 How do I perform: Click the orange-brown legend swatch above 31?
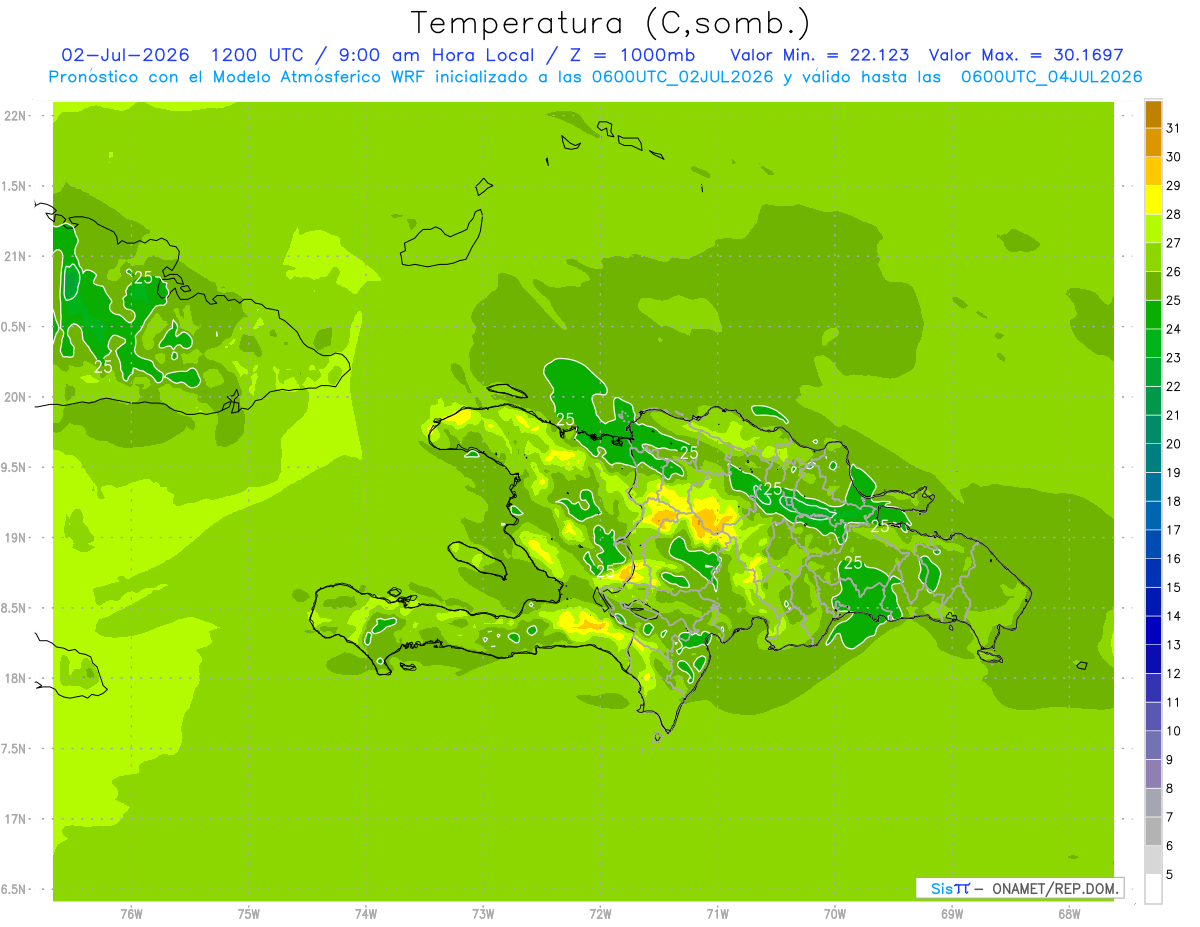1153,115
